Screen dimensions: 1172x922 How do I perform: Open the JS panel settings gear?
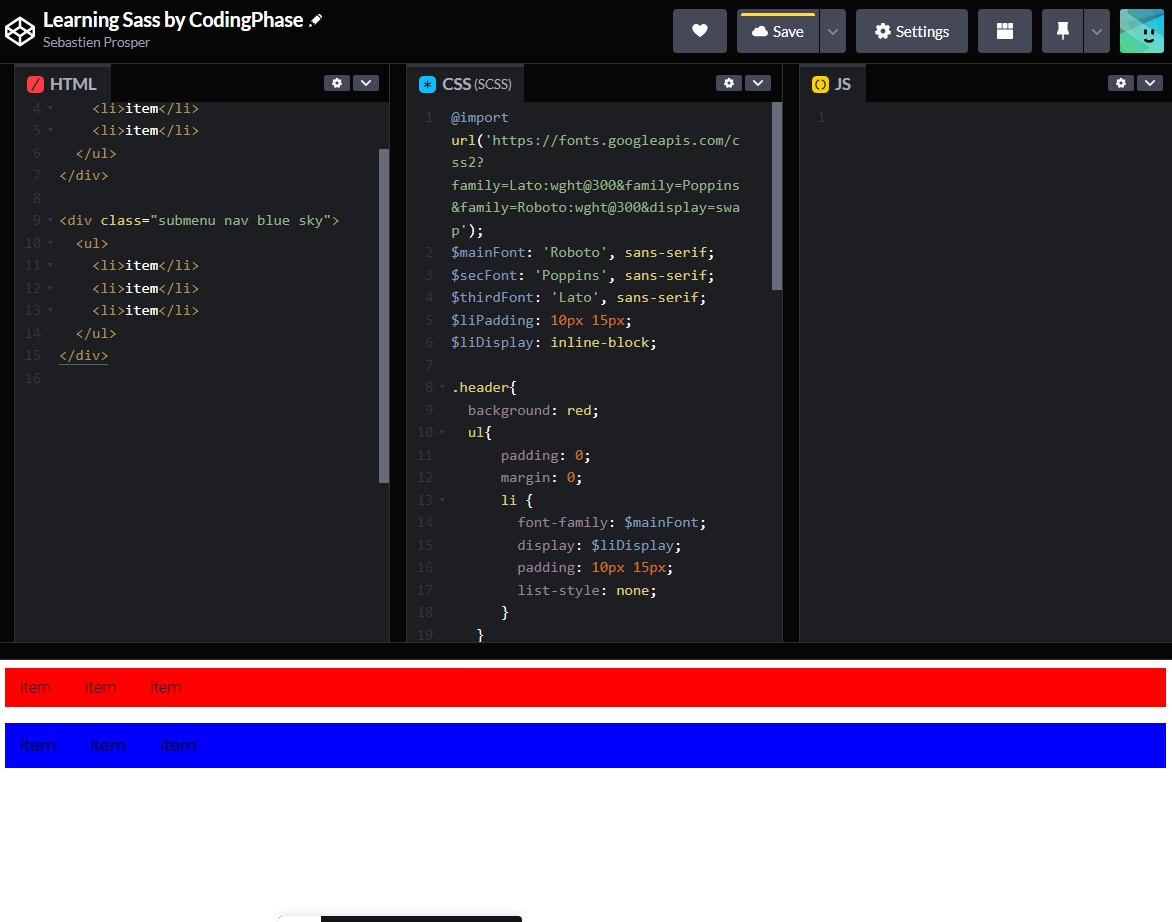[x=1121, y=83]
